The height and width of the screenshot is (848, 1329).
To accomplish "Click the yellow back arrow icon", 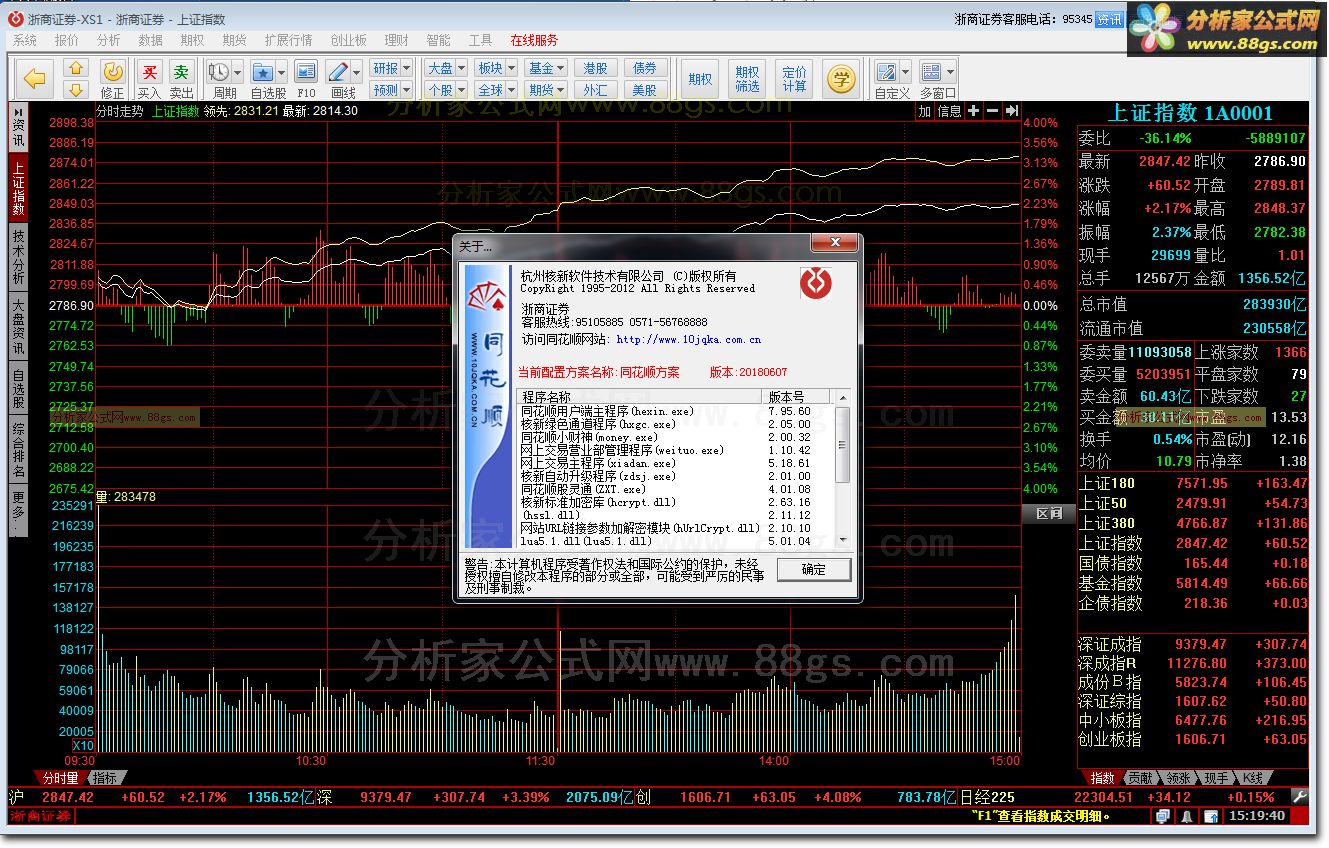I will pos(35,78).
